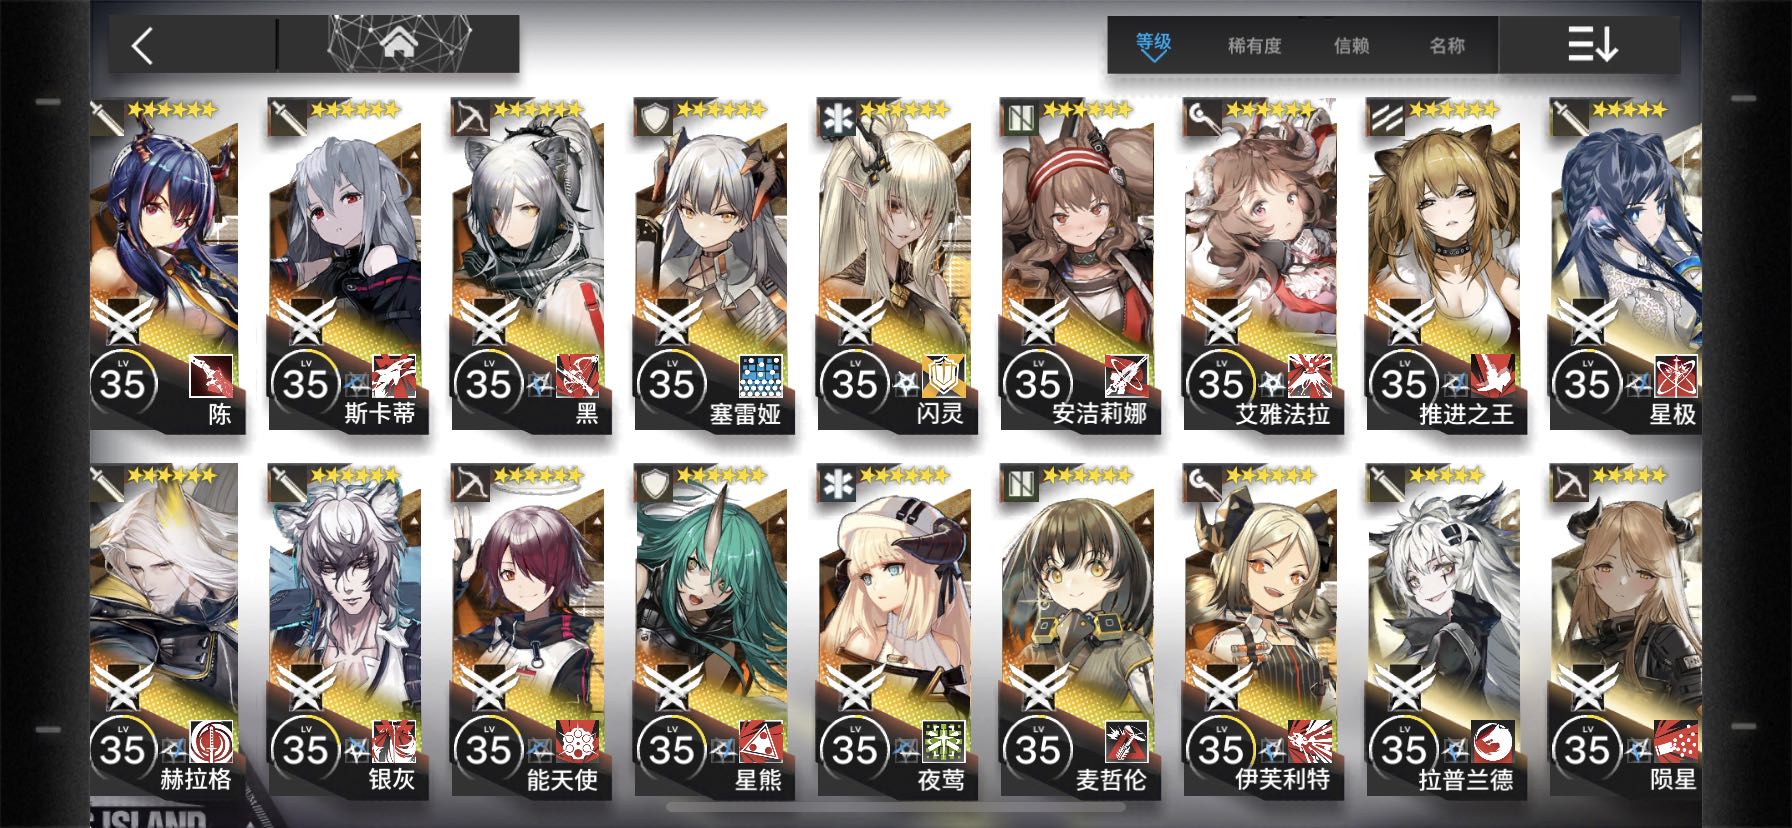Click the skill icon on 能天使's card
This screenshot has height=828, width=1792.
pos(578,742)
